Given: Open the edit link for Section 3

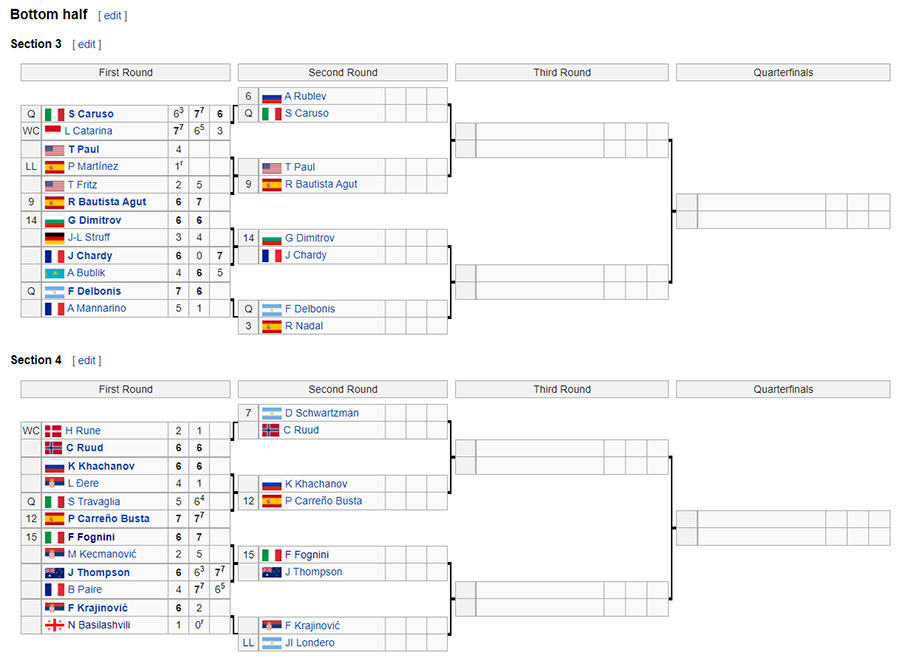Looking at the screenshot, I should pos(87,45).
